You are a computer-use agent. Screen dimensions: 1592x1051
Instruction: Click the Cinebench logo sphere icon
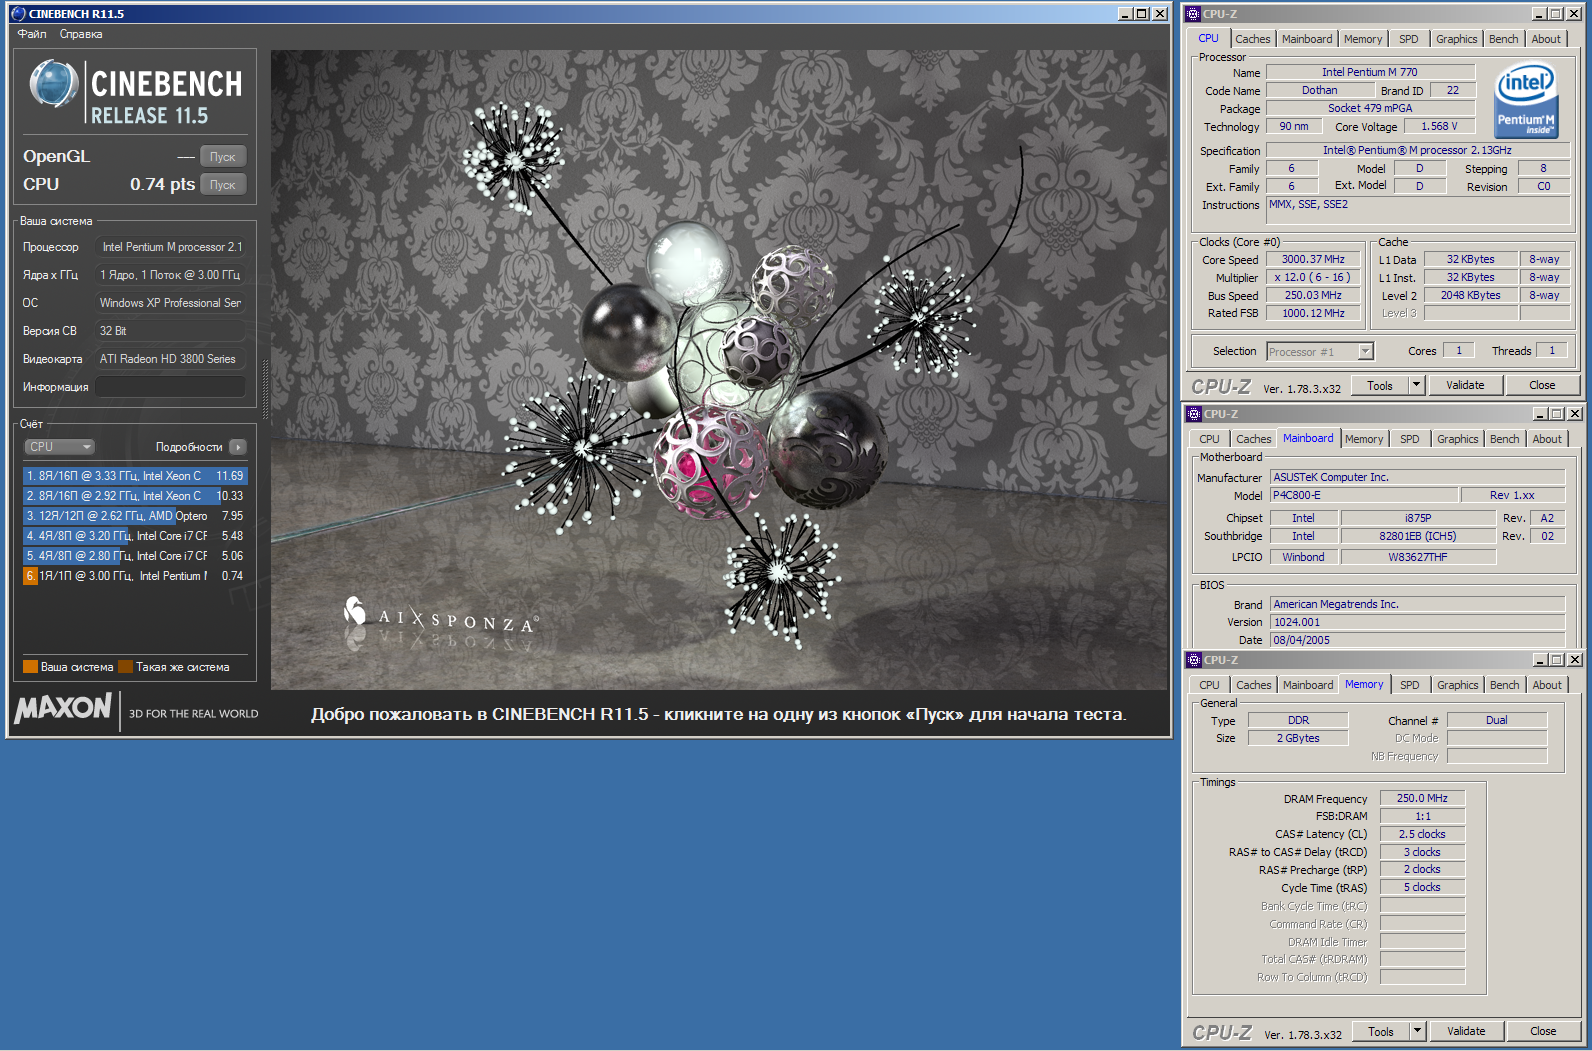54,84
